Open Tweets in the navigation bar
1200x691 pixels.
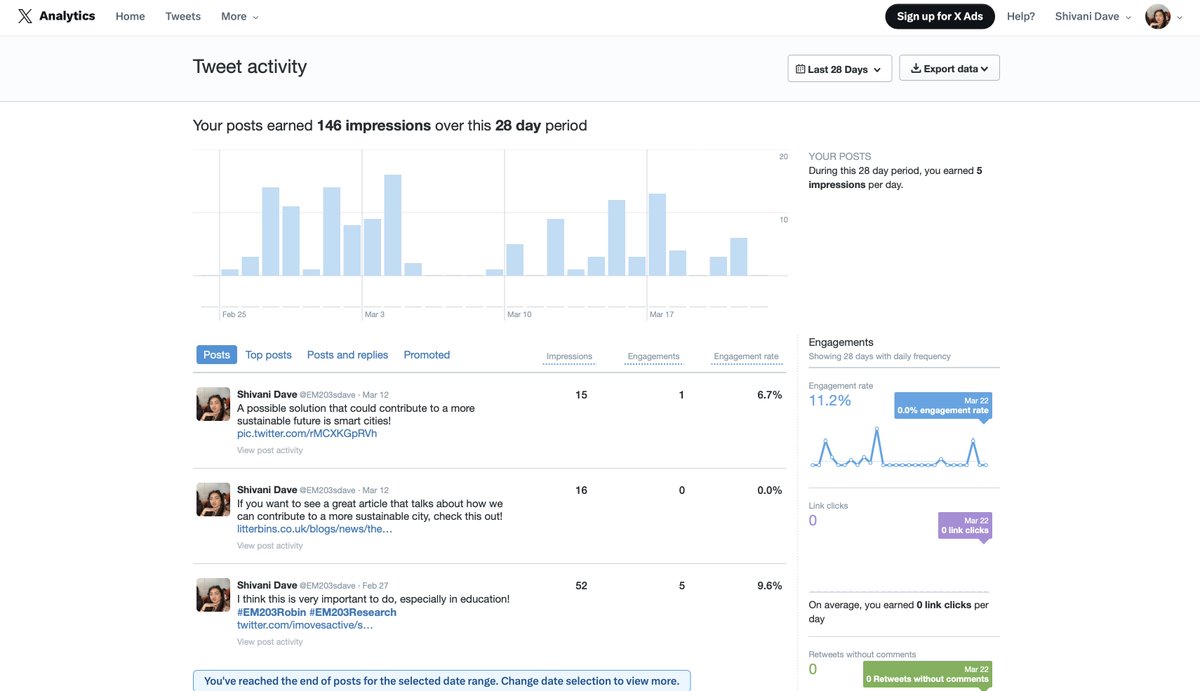click(x=183, y=16)
